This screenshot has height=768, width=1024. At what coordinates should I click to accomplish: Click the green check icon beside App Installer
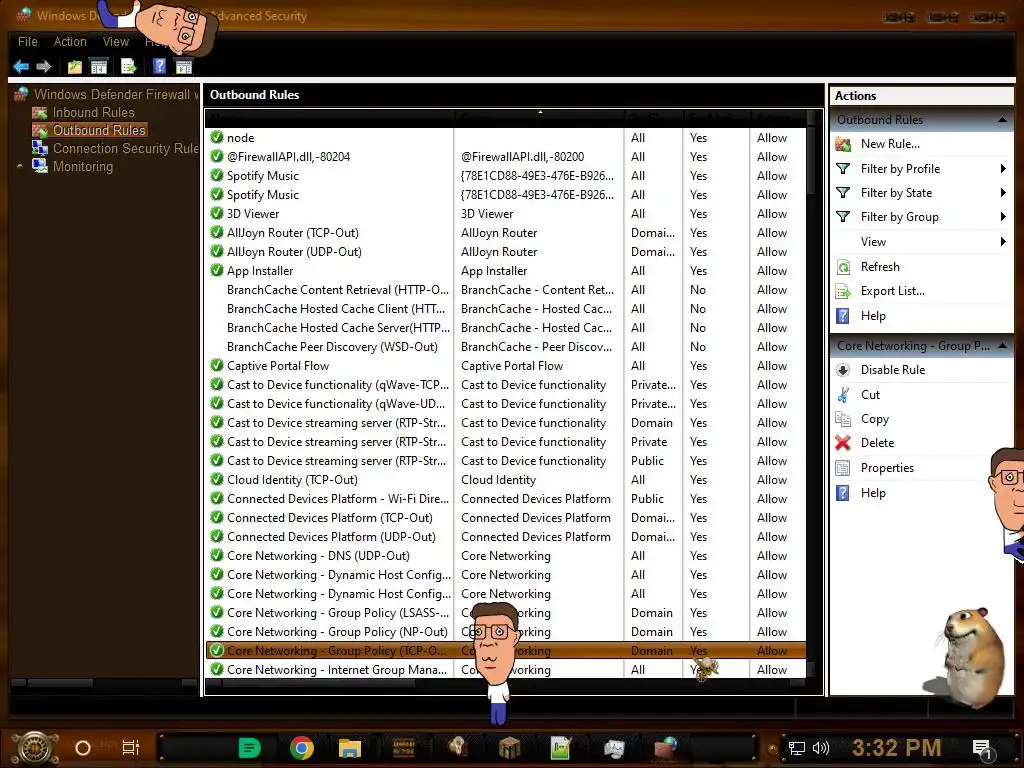[x=217, y=270]
